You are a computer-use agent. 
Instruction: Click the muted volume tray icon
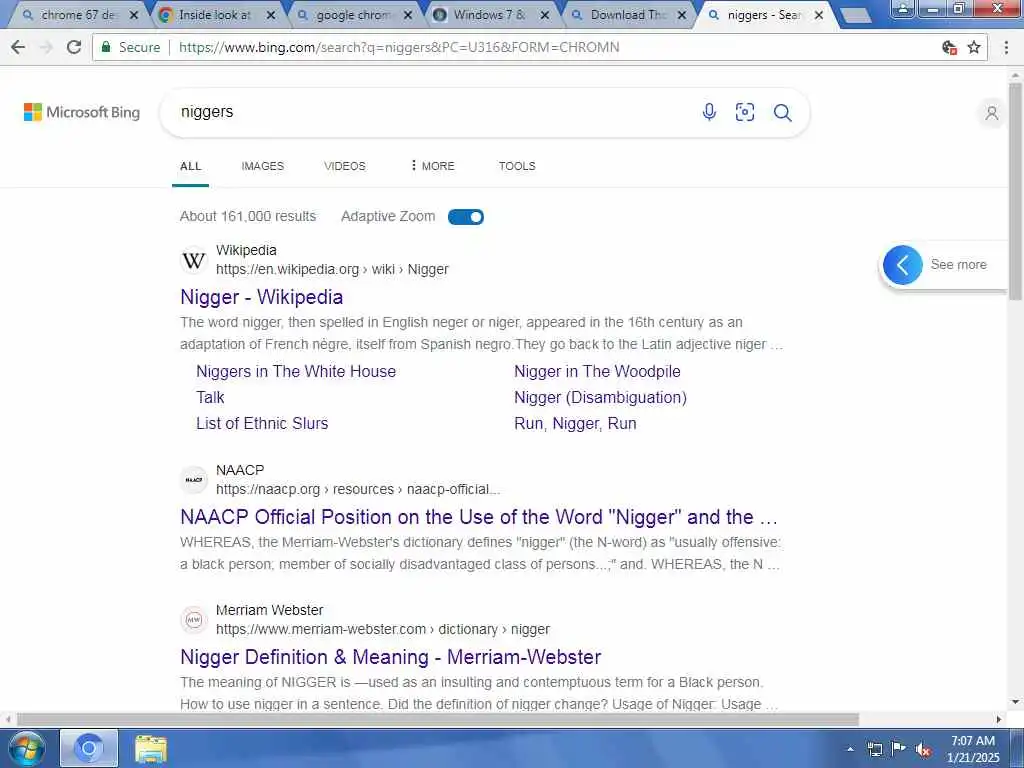[x=923, y=750]
